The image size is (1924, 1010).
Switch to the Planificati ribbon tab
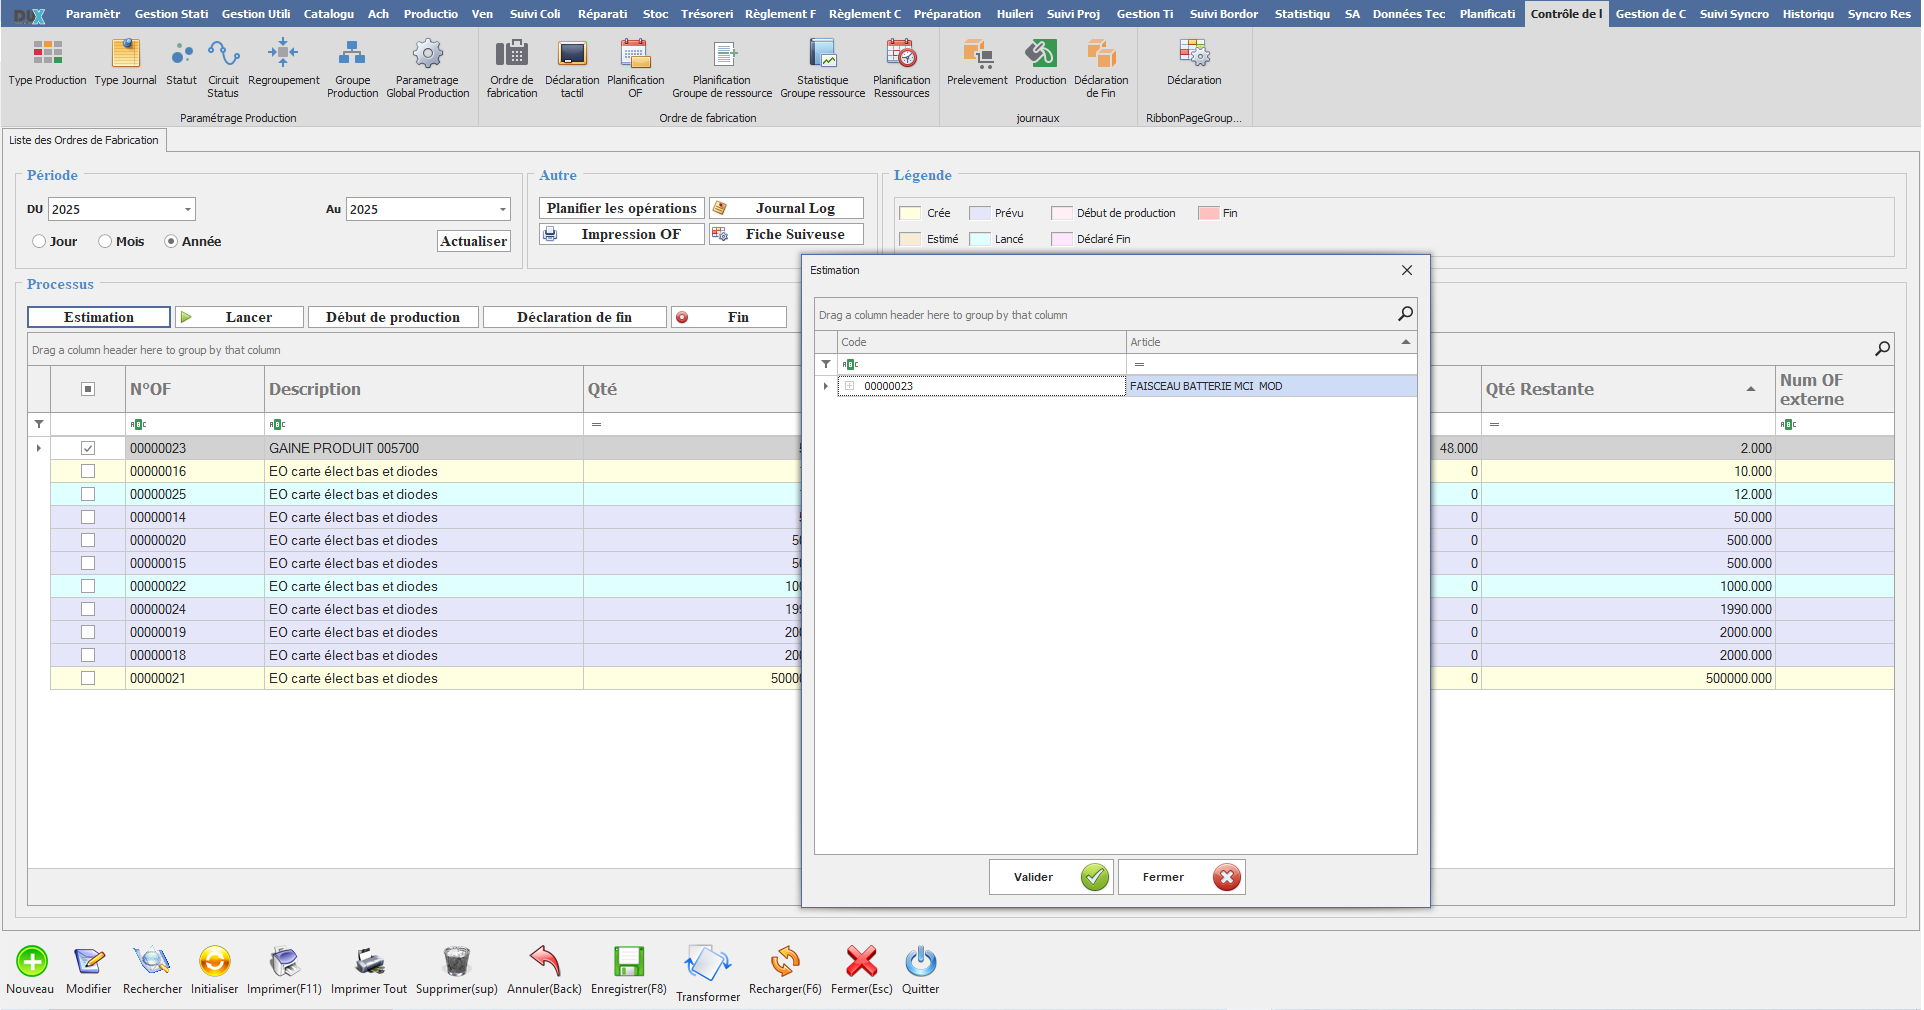click(x=1486, y=14)
